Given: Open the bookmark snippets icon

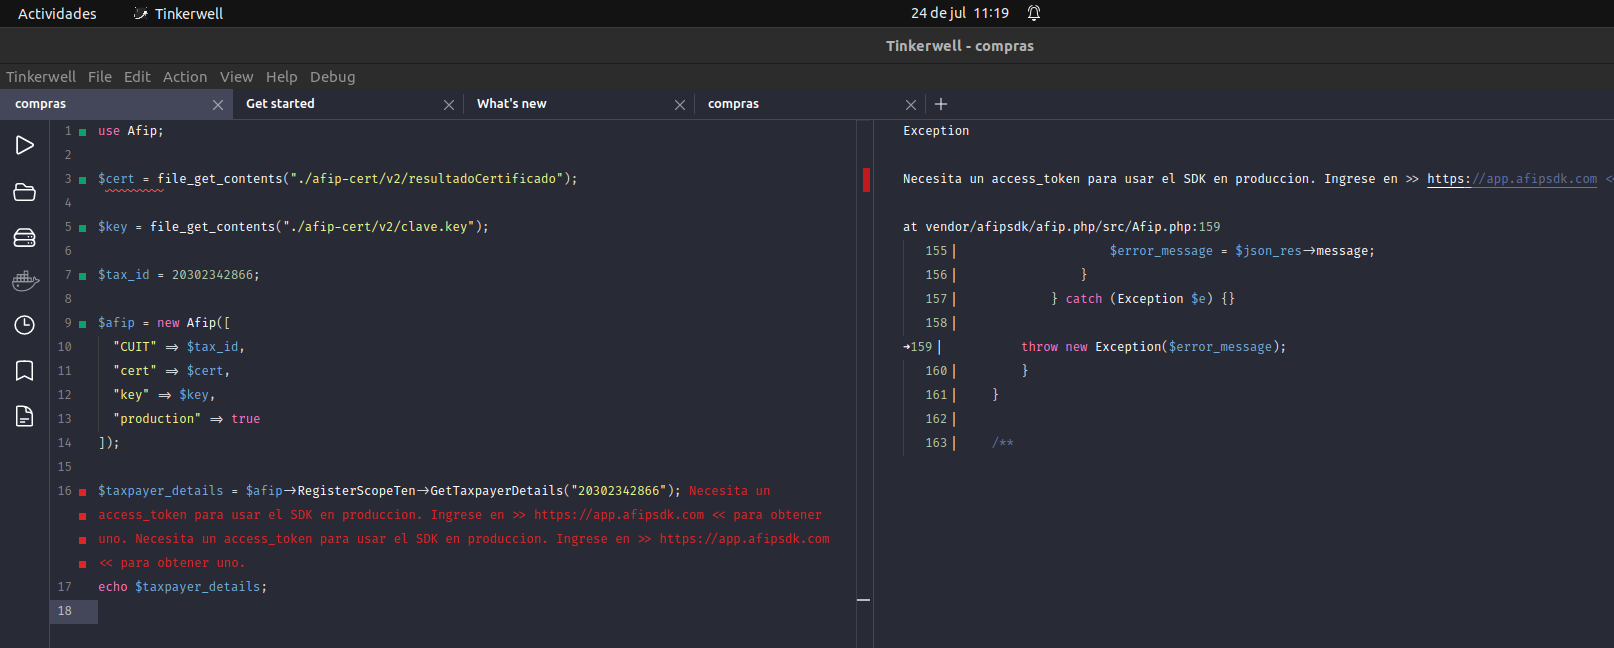Looking at the screenshot, I should click(25, 371).
